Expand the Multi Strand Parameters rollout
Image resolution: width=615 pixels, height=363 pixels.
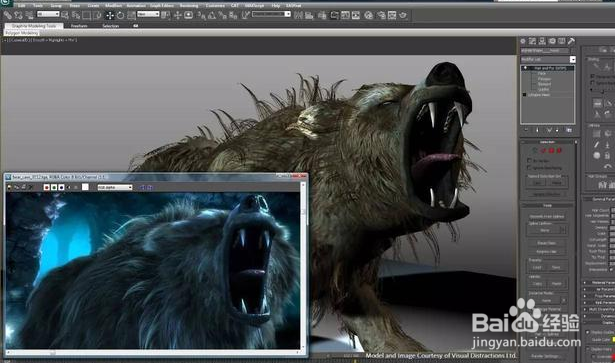(x=600, y=309)
